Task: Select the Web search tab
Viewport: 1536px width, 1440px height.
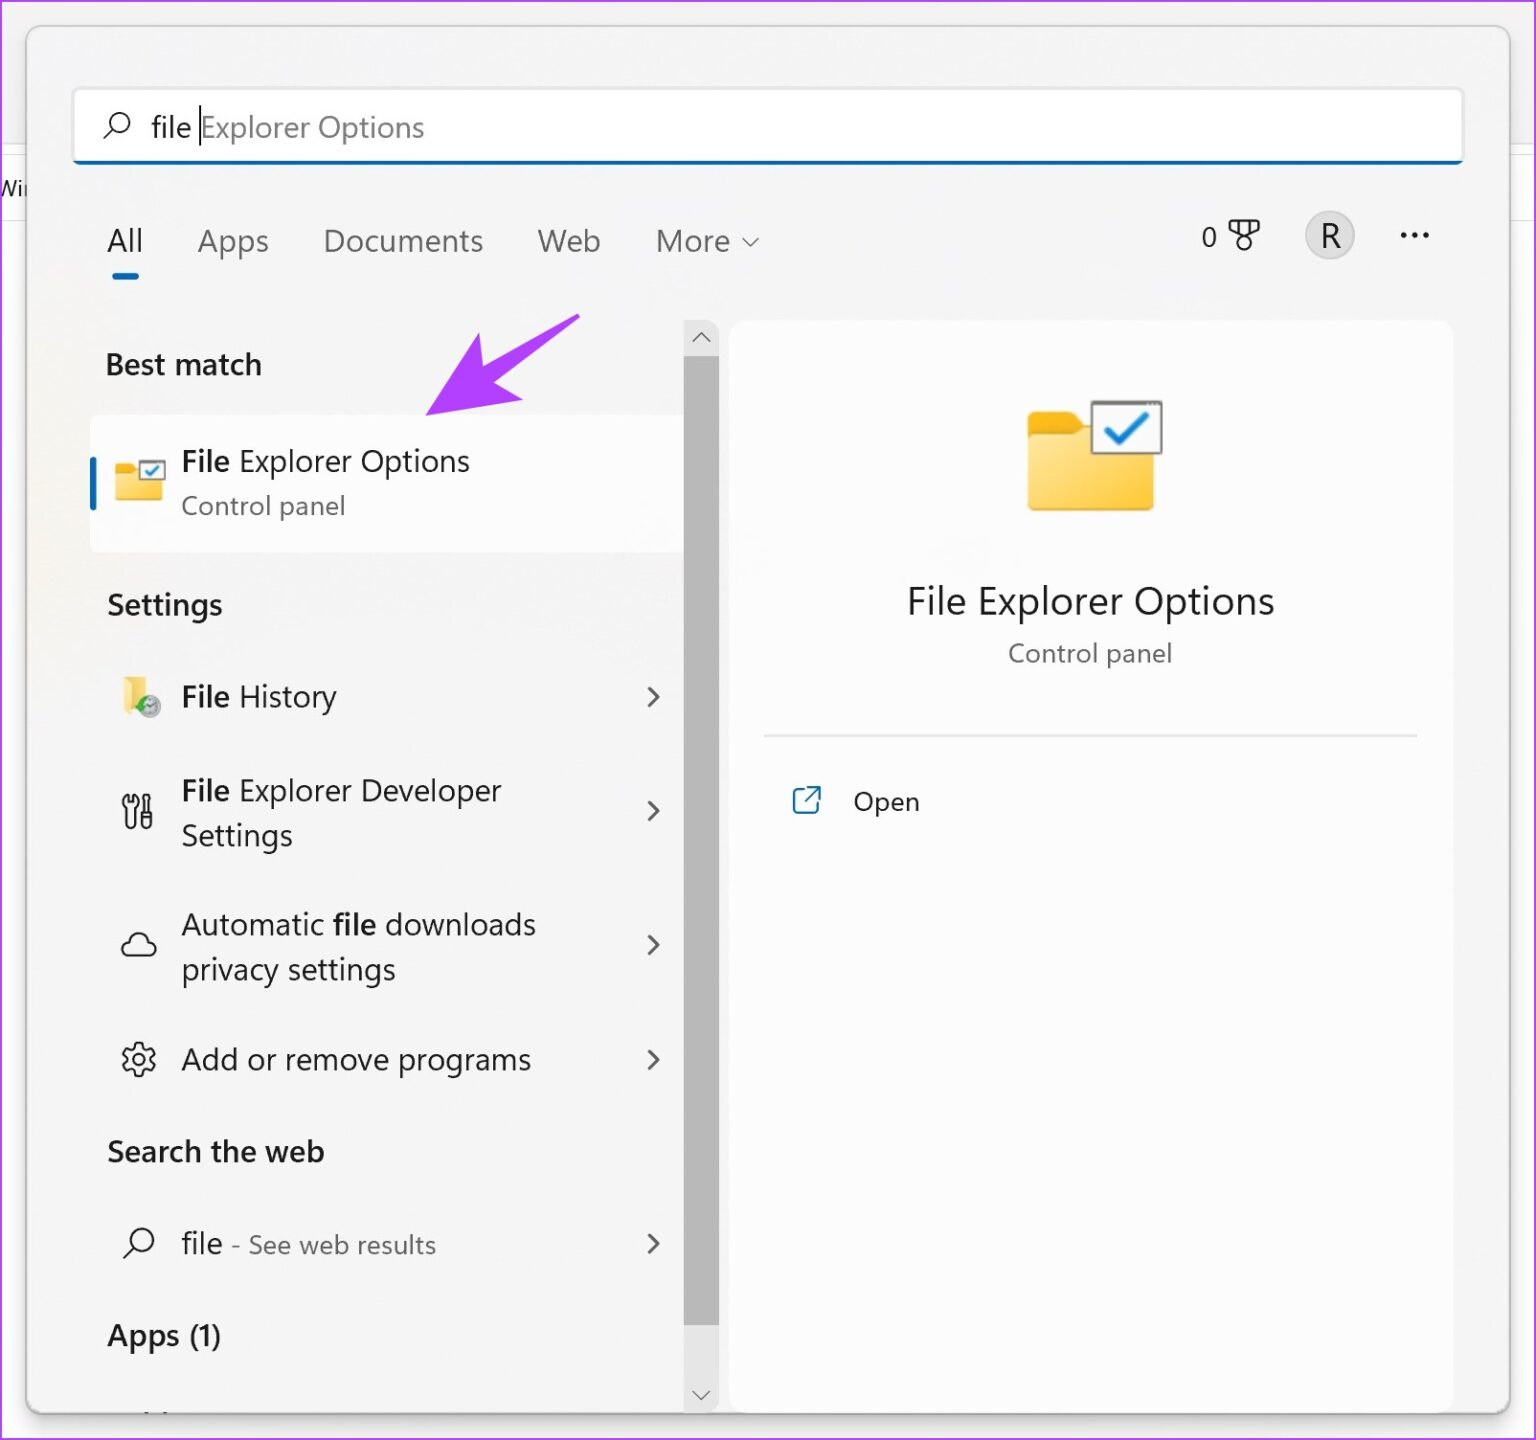Action: (x=568, y=241)
